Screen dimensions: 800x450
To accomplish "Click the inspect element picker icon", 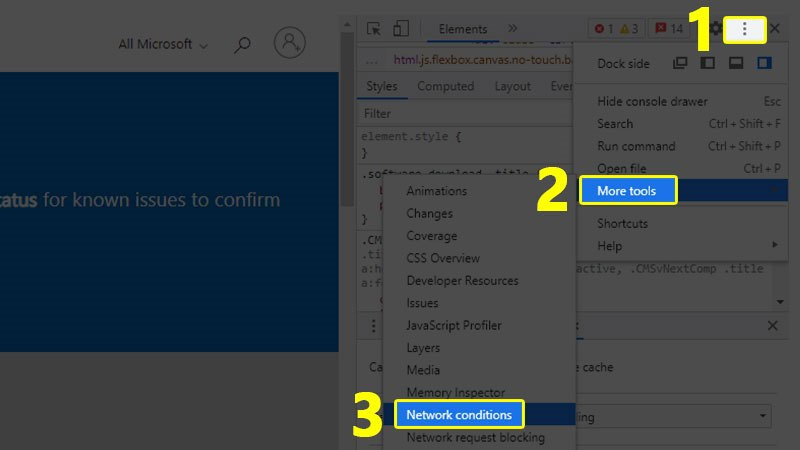I will tap(374, 29).
